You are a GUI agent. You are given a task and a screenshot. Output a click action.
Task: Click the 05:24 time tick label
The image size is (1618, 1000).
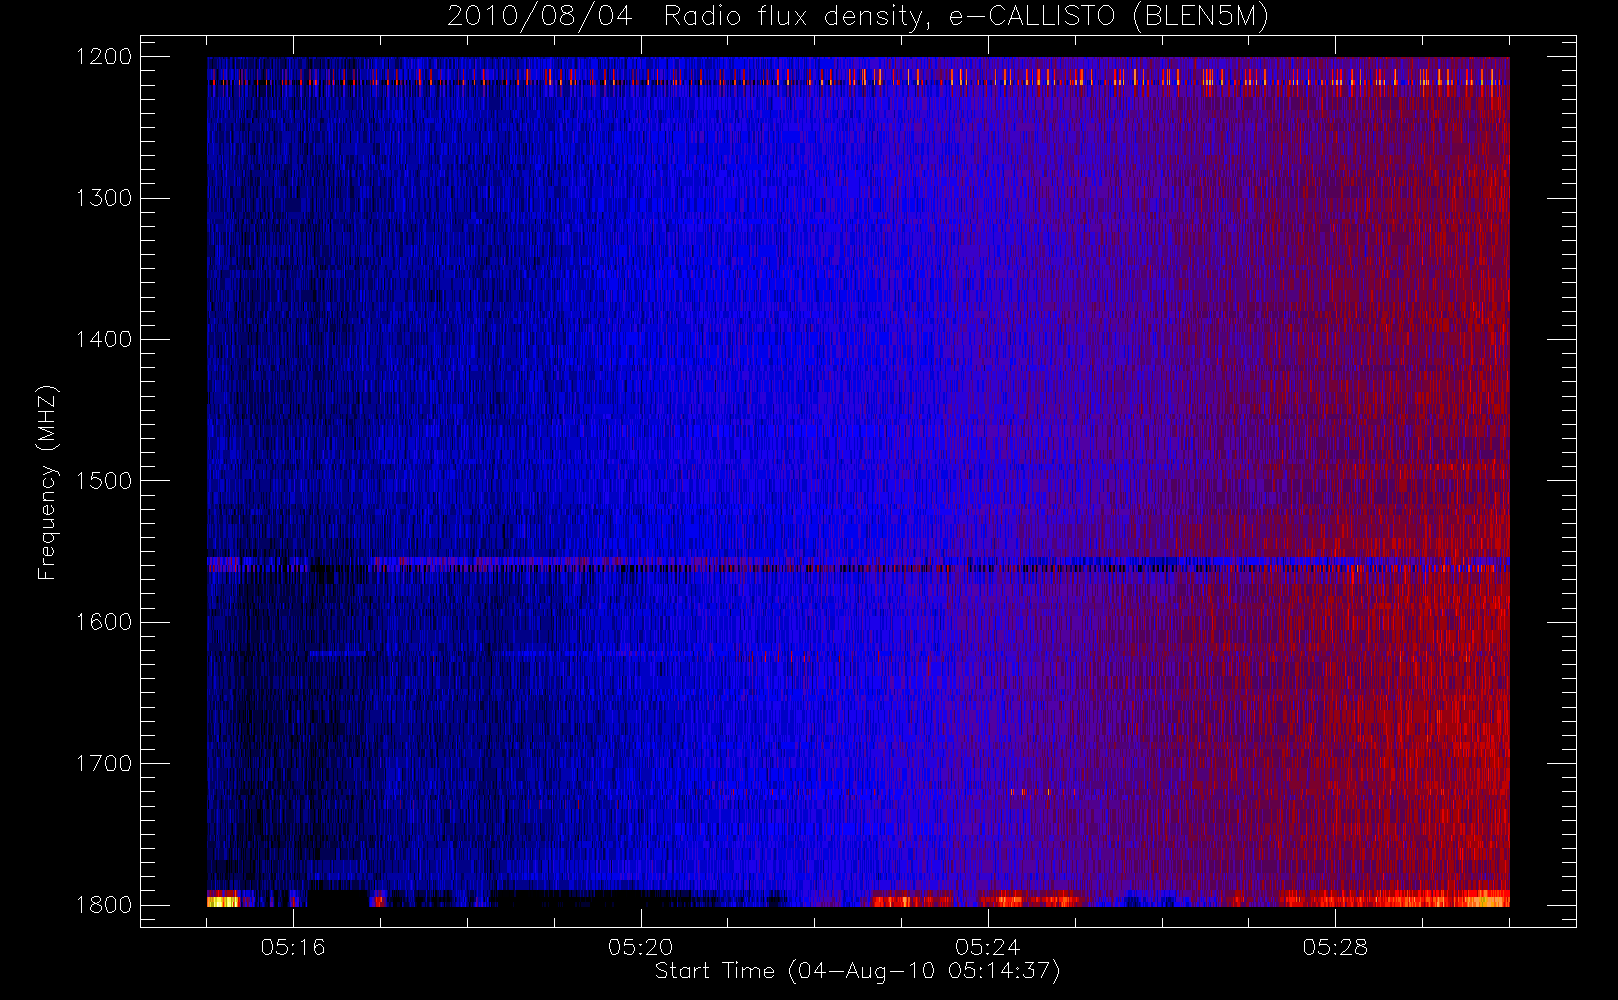(988, 947)
